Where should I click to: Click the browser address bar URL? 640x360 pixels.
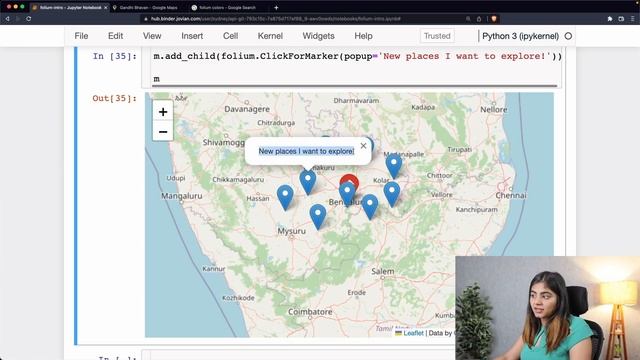point(276,19)
